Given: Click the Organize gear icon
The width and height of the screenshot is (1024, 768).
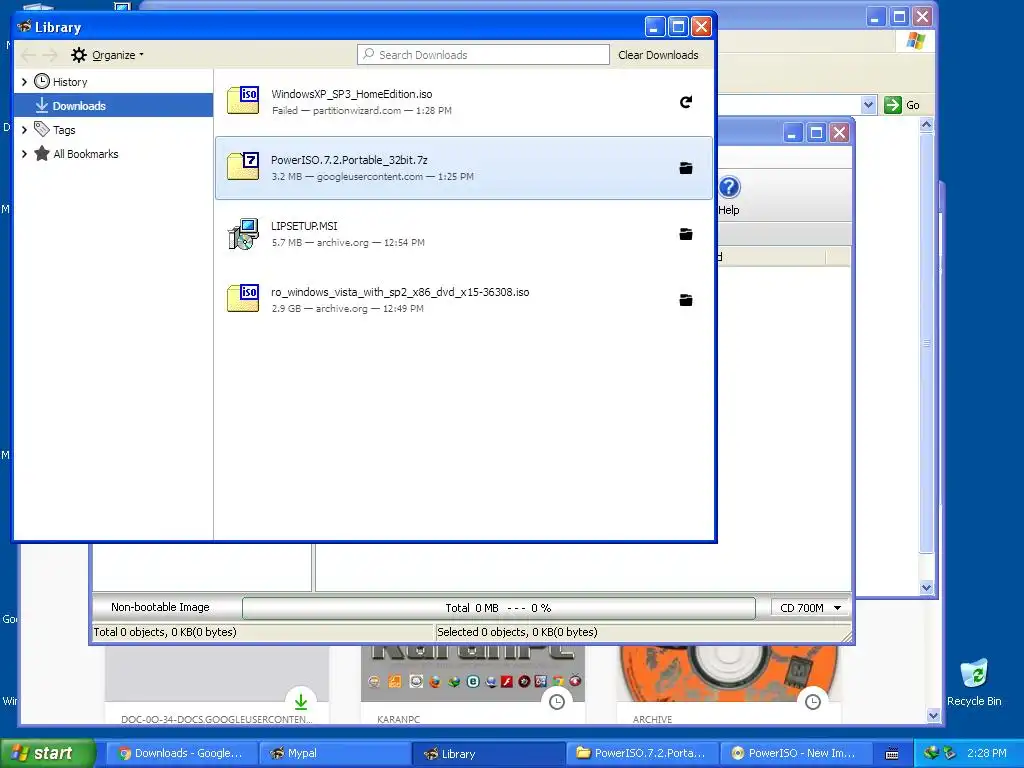Looking at the screenshot, I should click(x=79, y=55).
